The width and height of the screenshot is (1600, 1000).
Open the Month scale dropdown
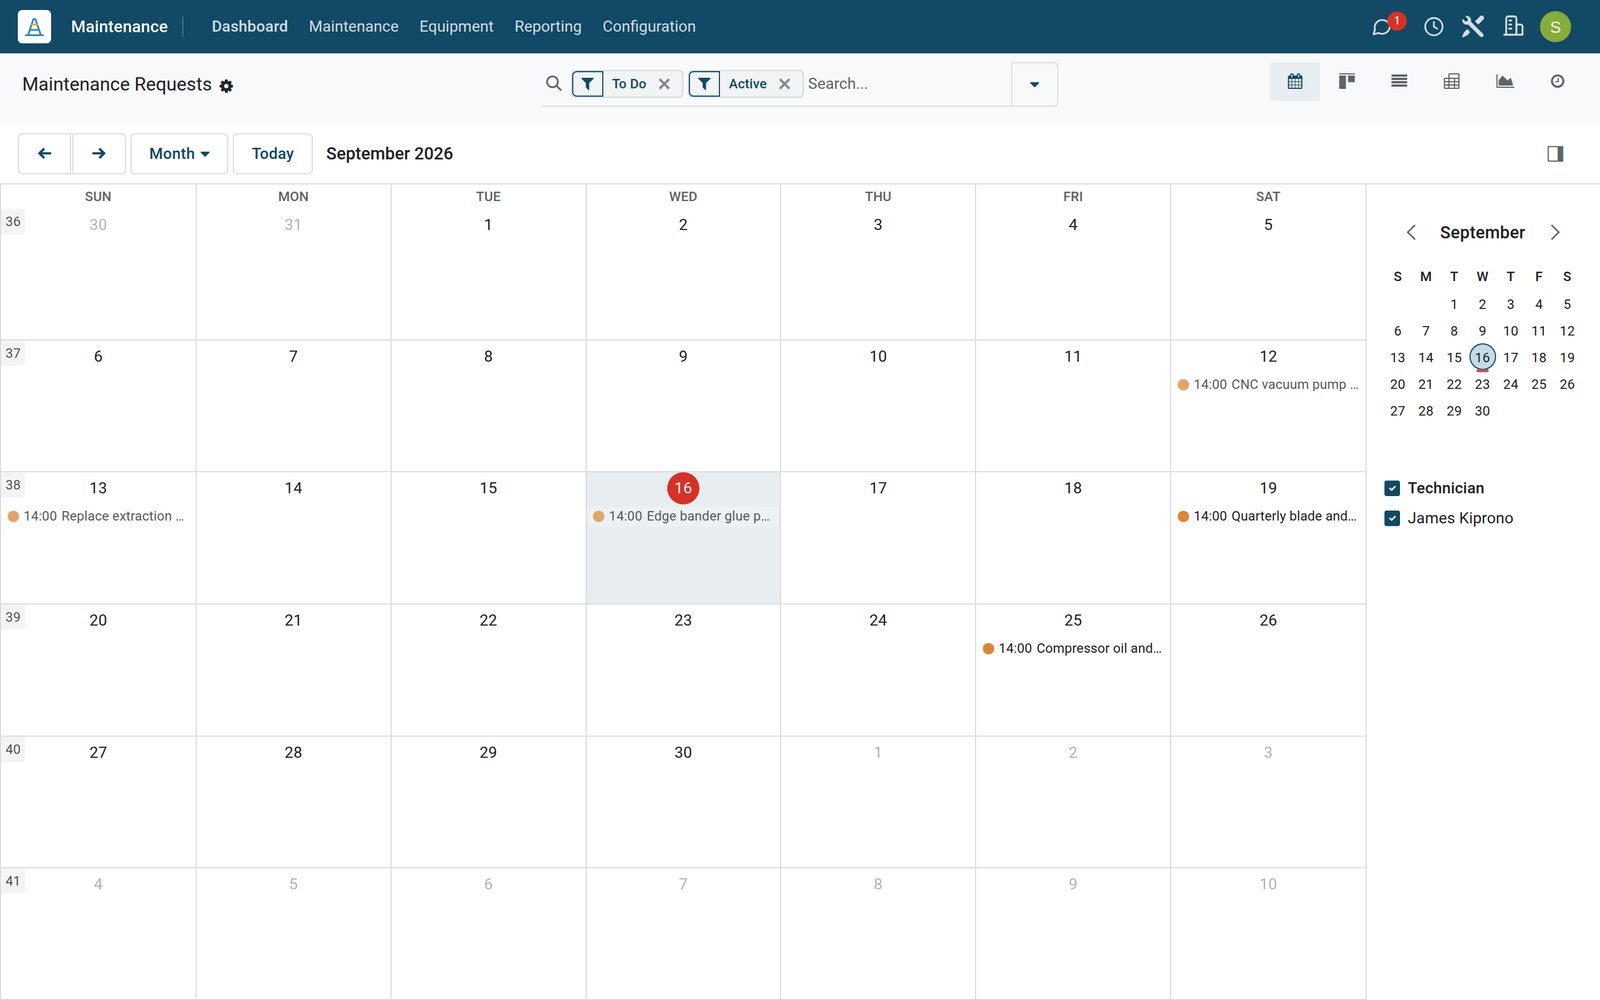(179, 154)
